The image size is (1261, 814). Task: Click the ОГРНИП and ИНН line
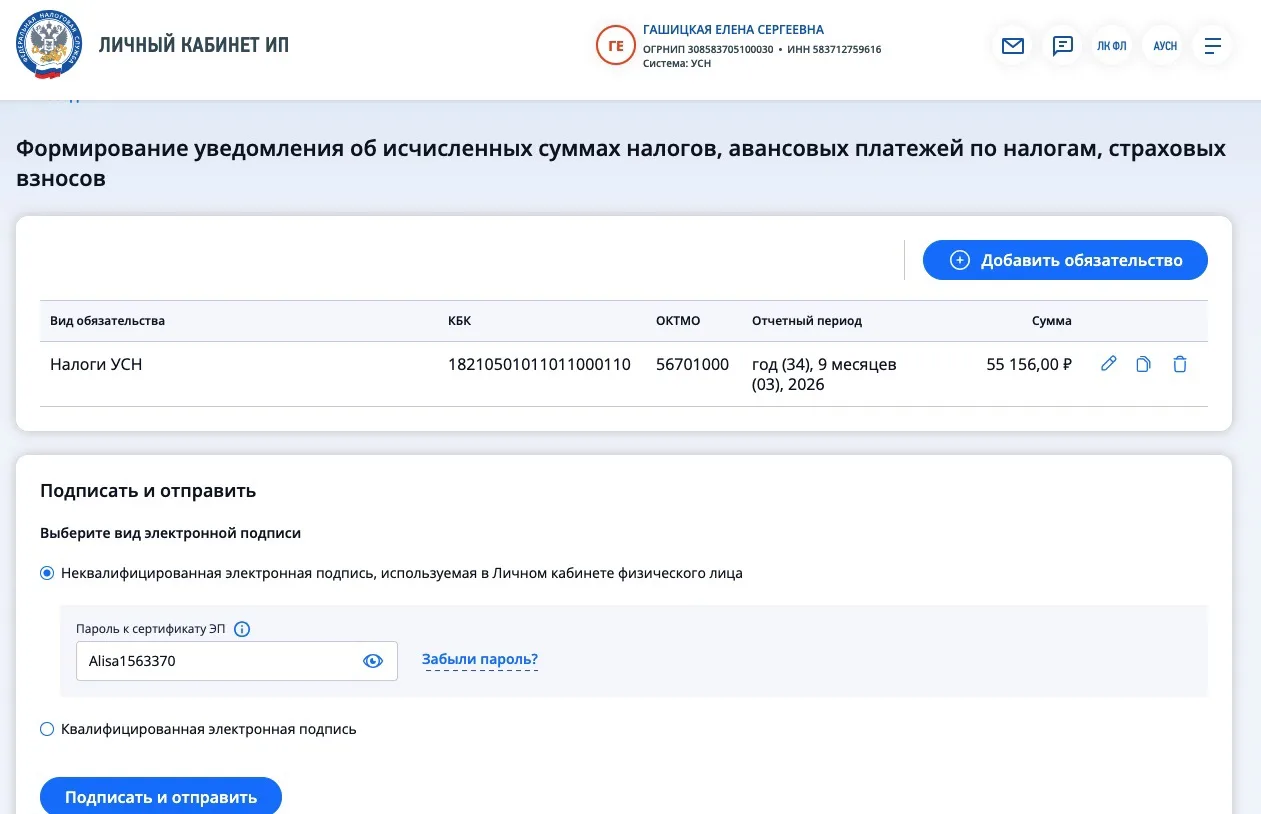tap(762, 49)
